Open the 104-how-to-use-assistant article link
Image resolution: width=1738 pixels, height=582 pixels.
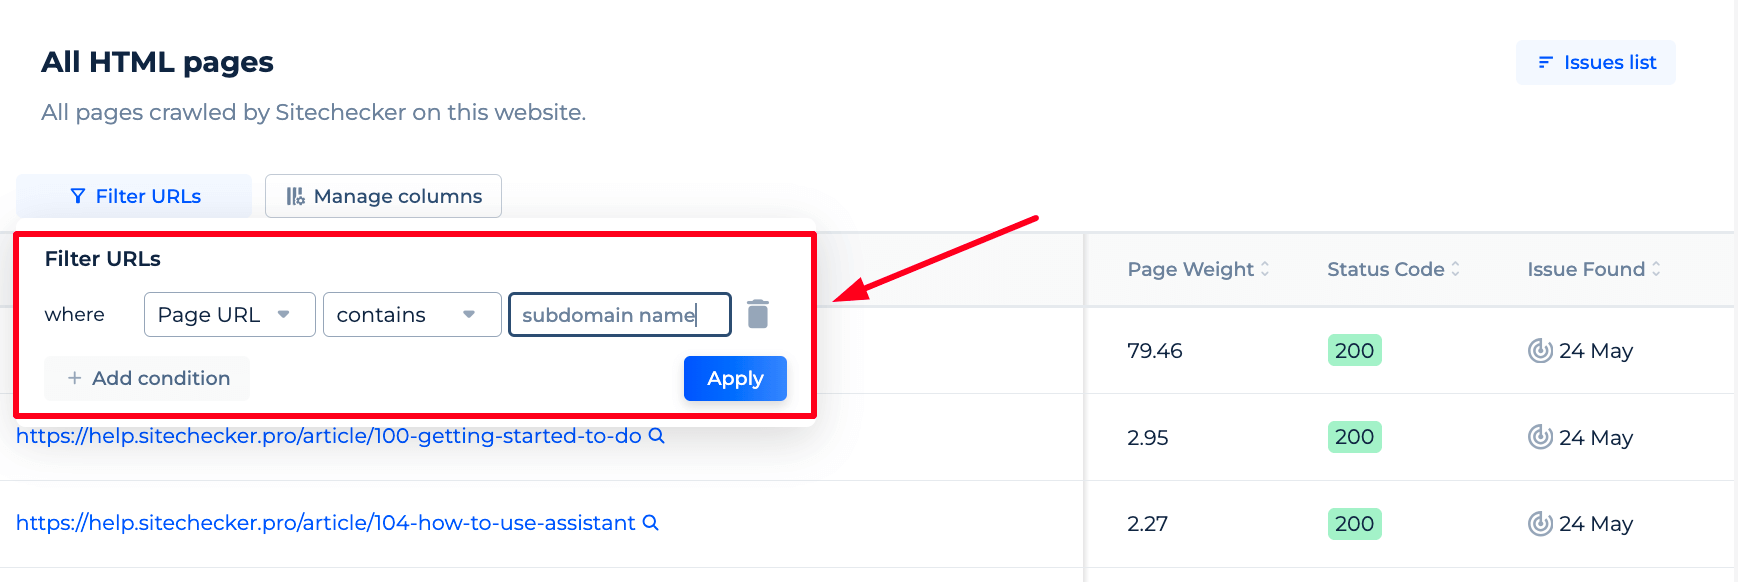pos(325,523)
